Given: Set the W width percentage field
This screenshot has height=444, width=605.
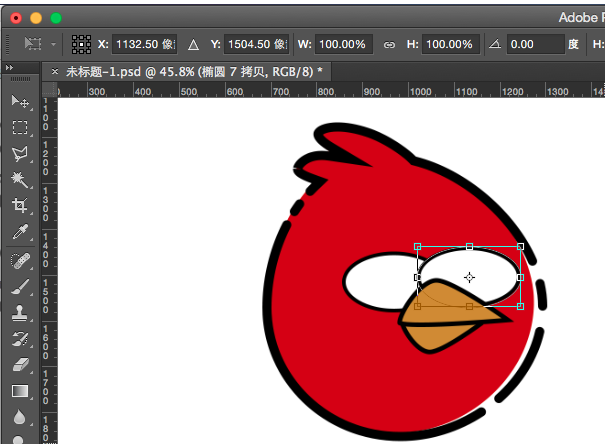Looking at the screenshot, I should tap(344, 44).
